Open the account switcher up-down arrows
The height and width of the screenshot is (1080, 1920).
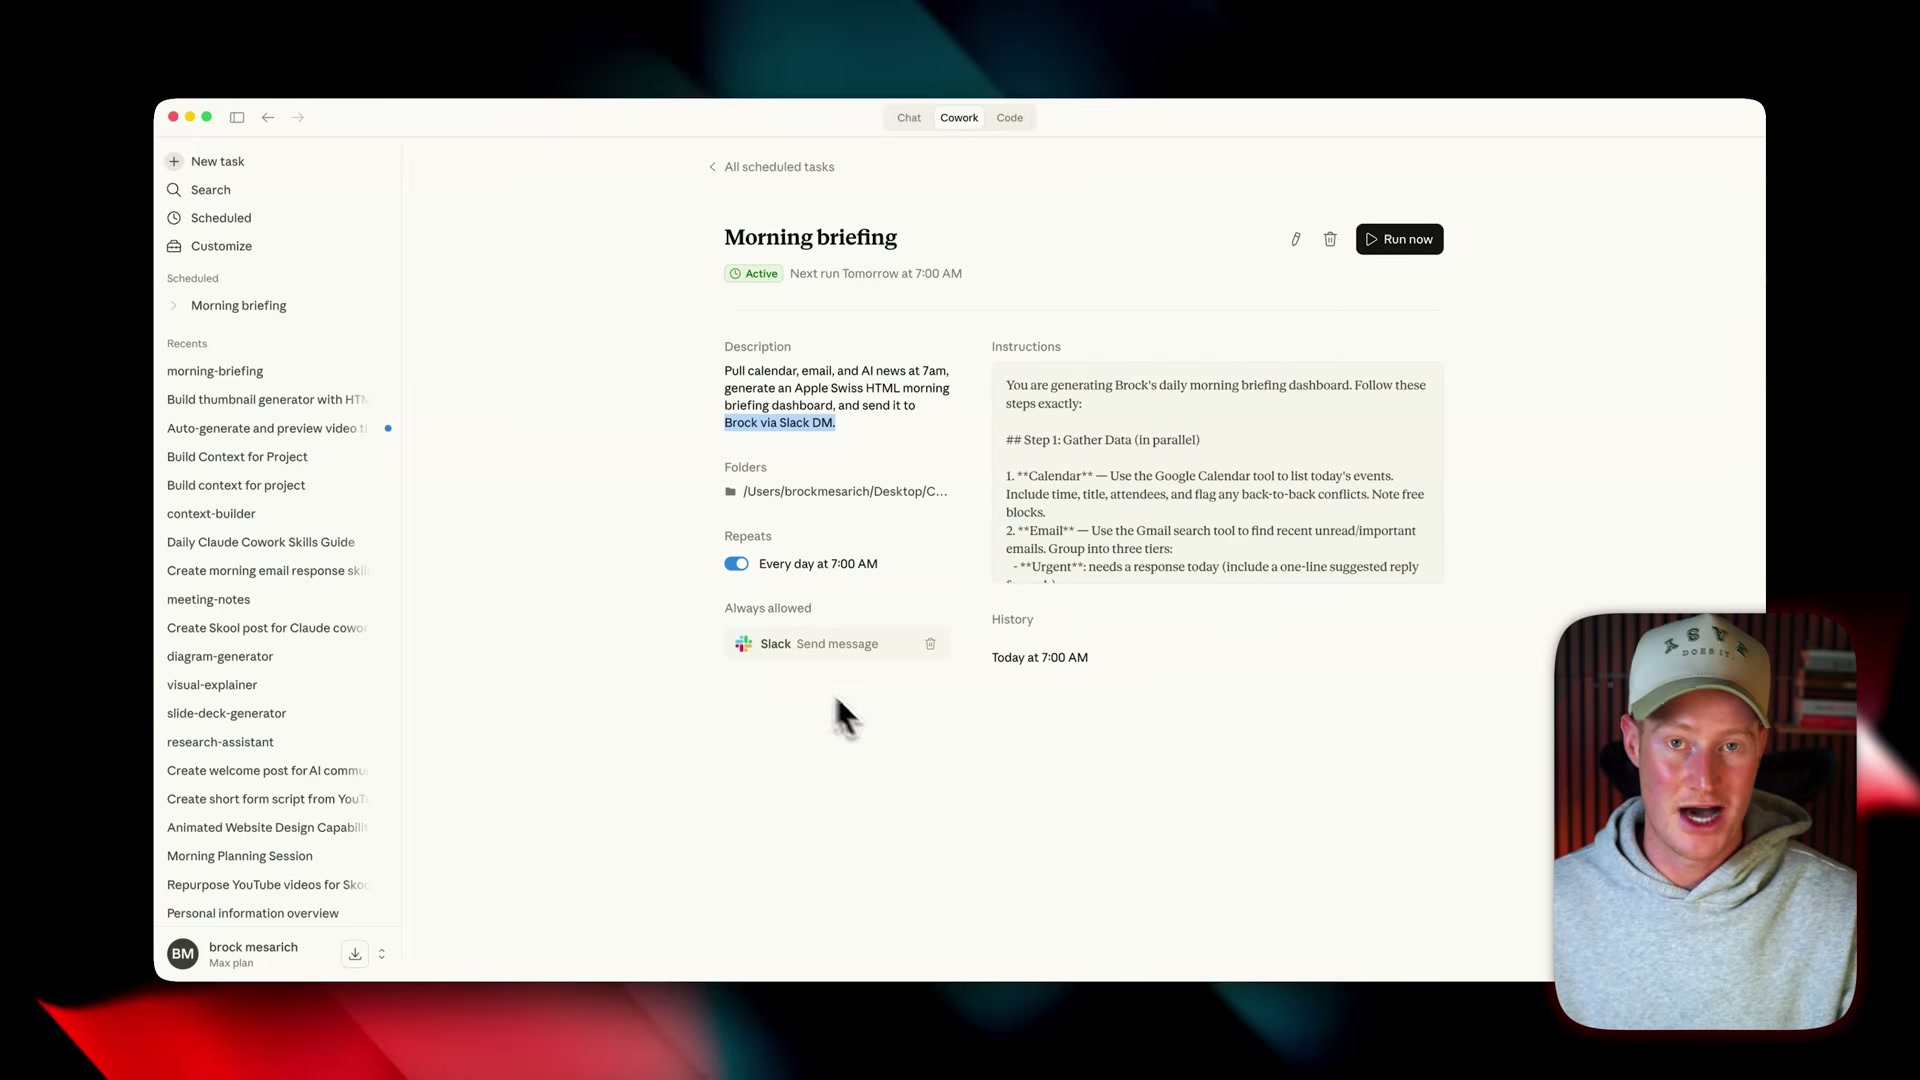[x=381, y=954]
